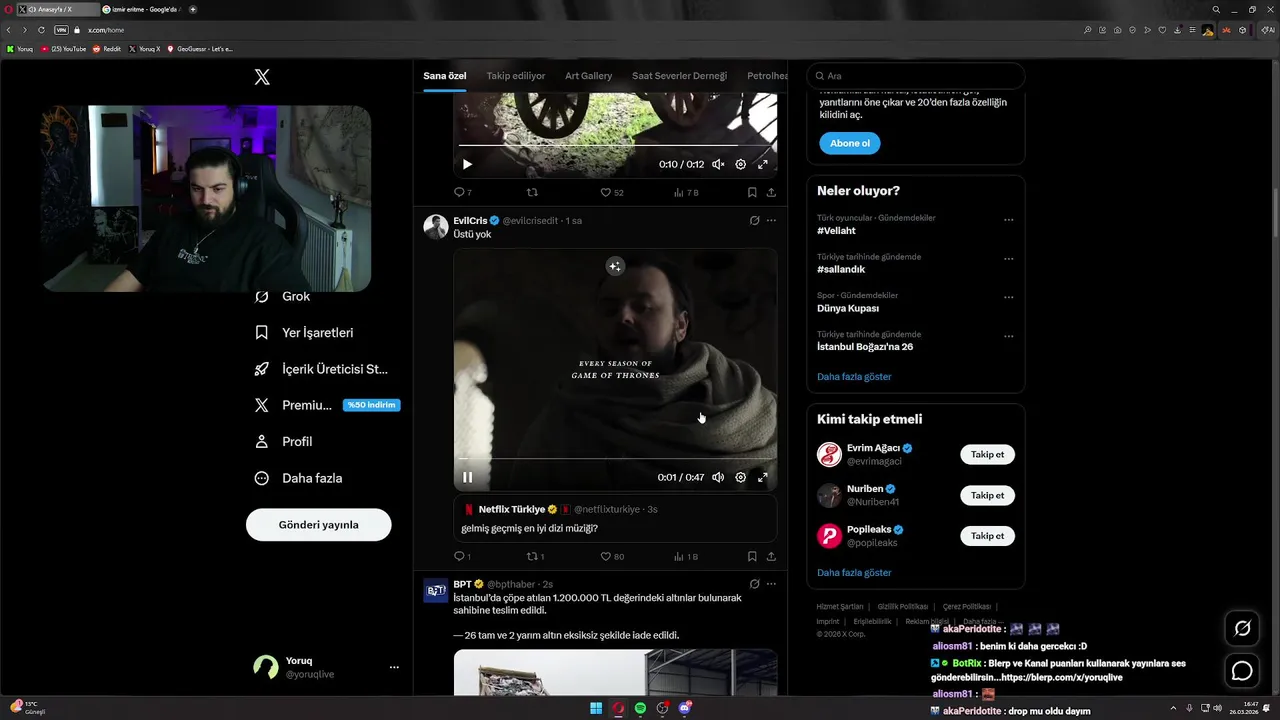
Task: Seek on the top video progress bar
Action: [615, 145]
